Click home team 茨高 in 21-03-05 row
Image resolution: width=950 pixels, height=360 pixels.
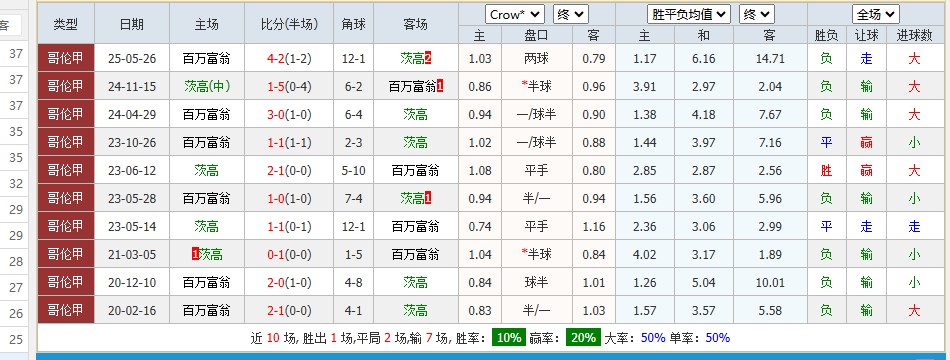coord(211,255)
